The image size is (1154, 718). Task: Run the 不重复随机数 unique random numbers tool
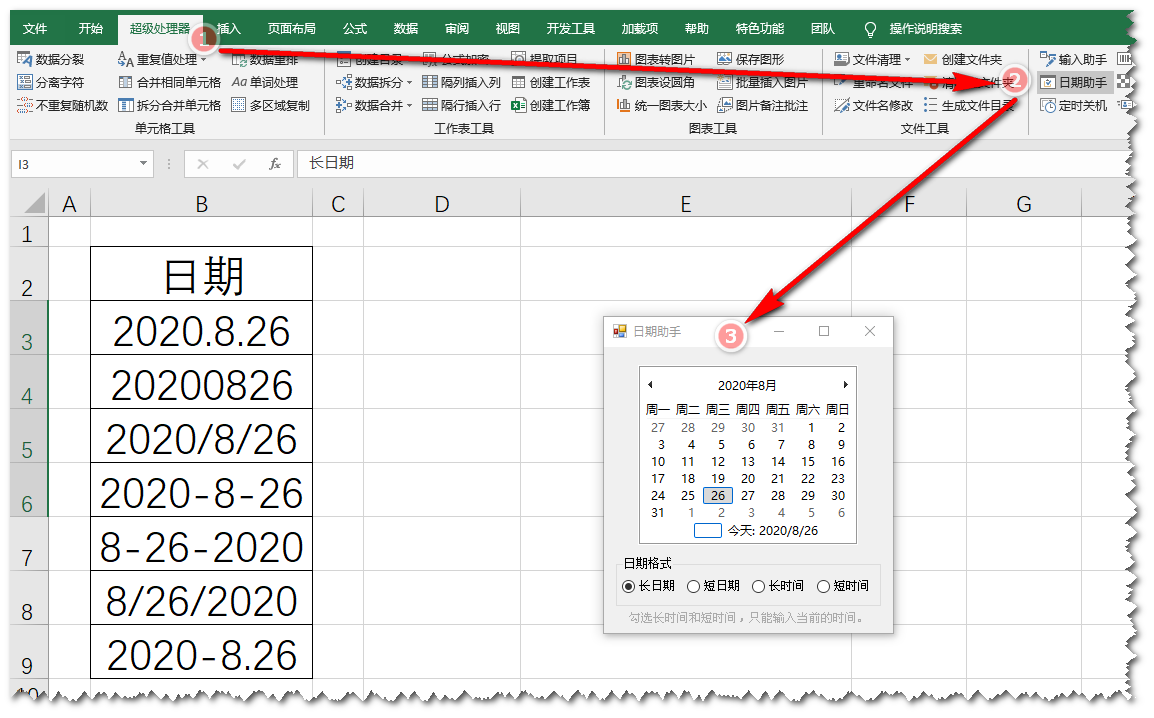pyautogui.click(x=63, y=106)
